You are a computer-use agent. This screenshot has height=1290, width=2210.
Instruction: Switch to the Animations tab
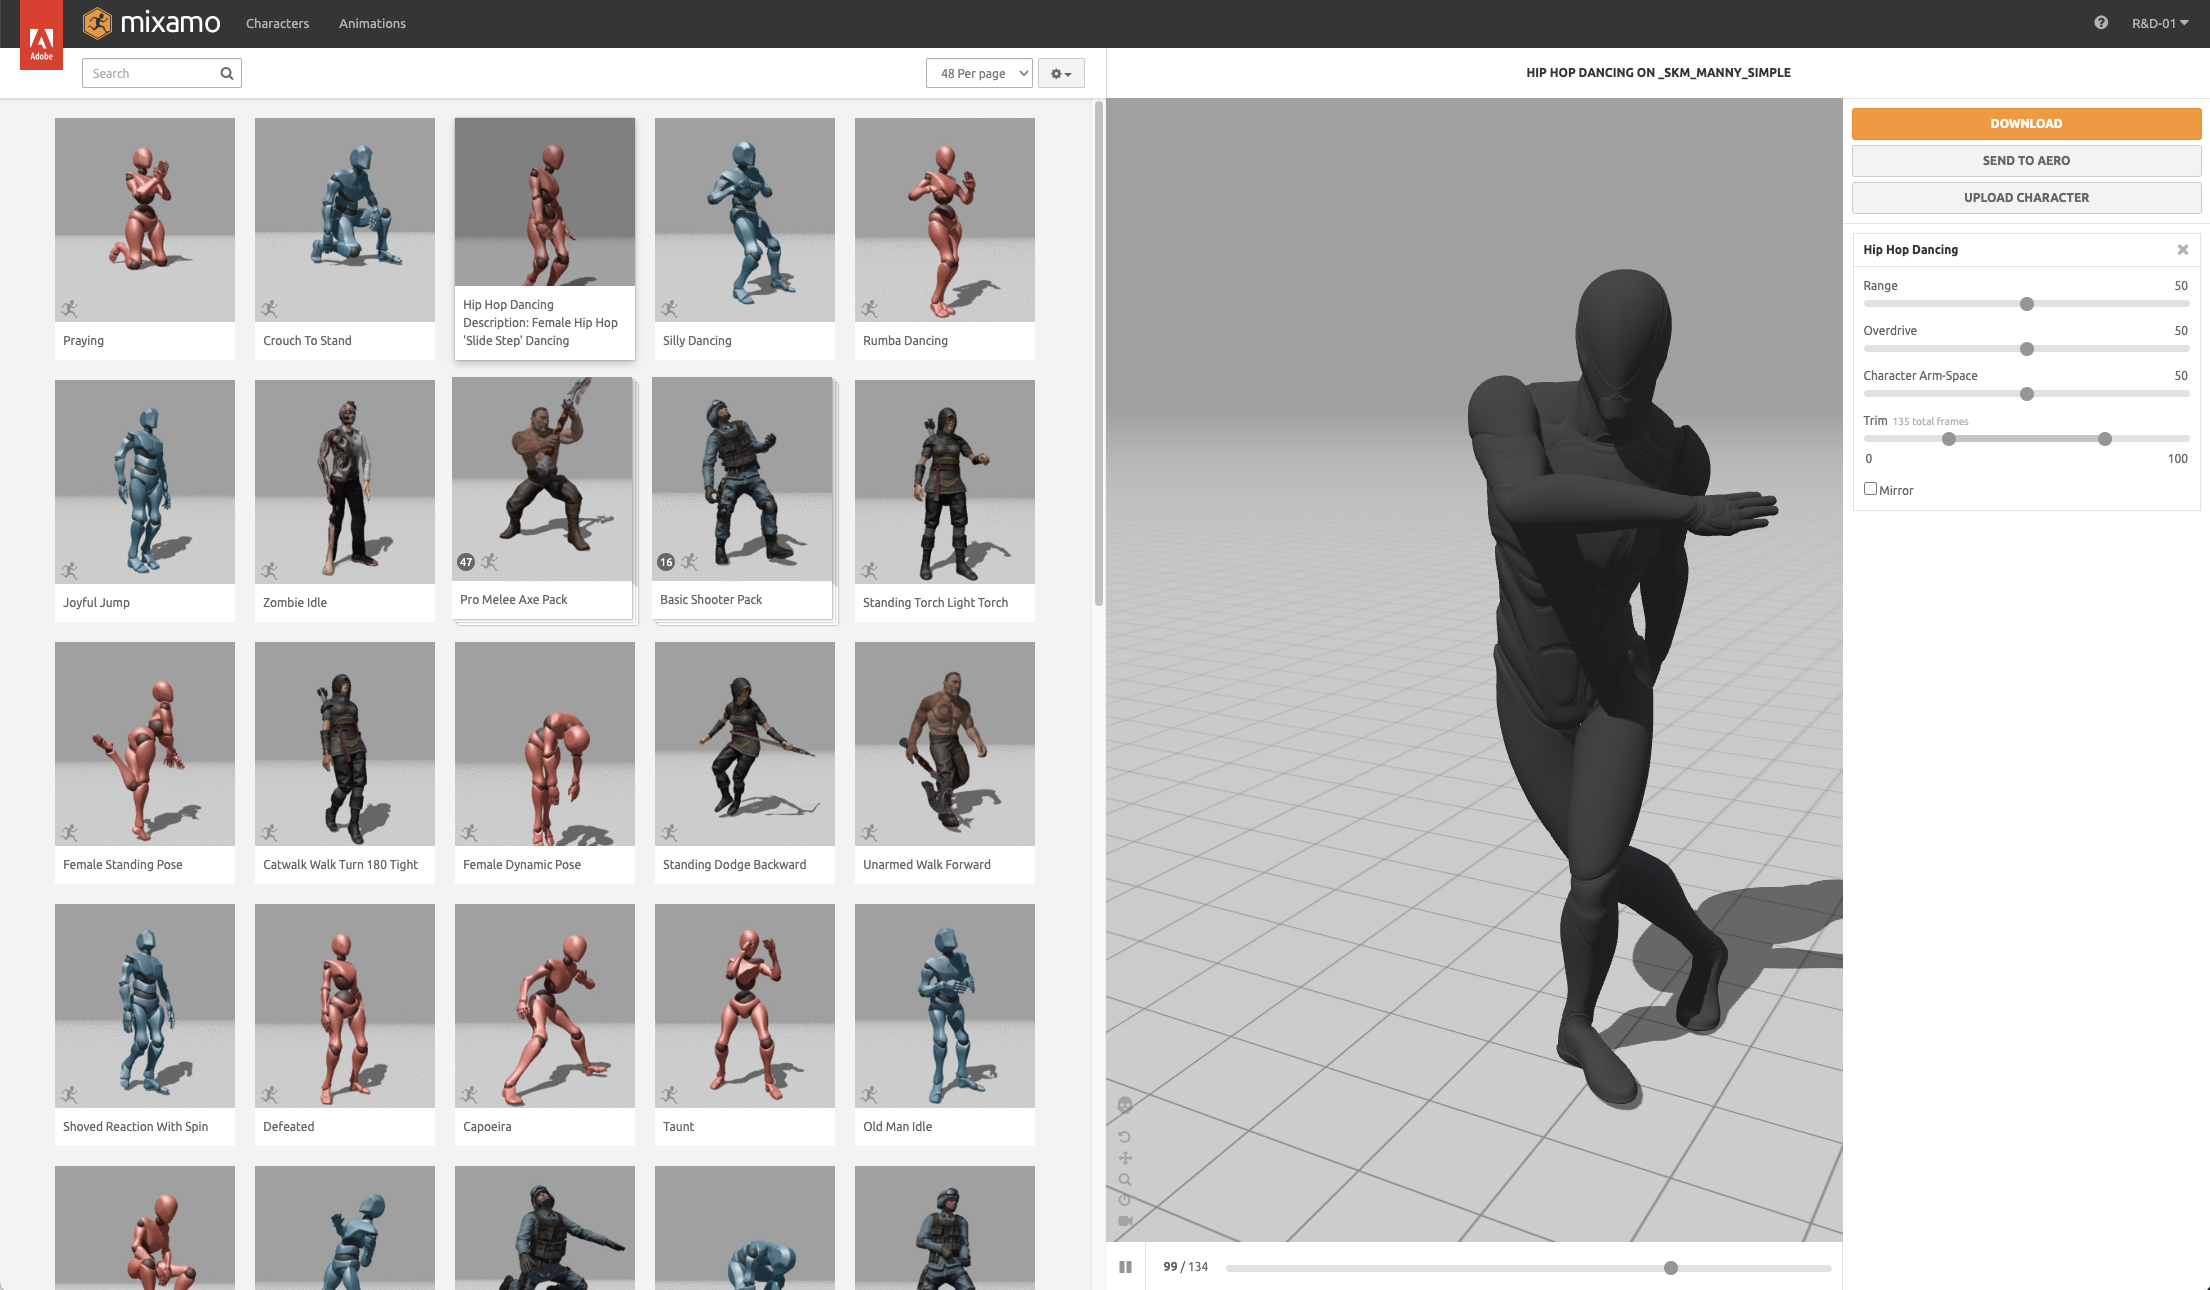click(x=372, y=23)
